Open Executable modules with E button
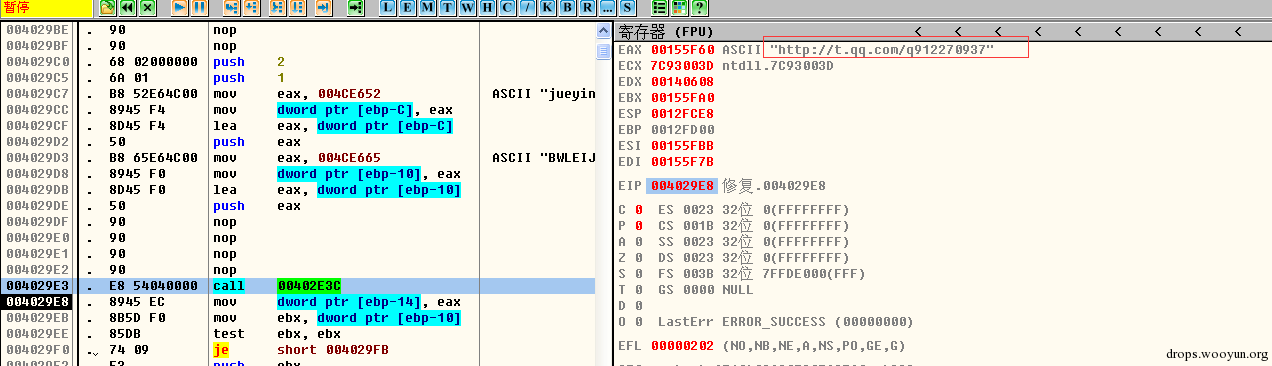Image resolution: width=1272 pixels, height=366 pixels. click(408, 7)
